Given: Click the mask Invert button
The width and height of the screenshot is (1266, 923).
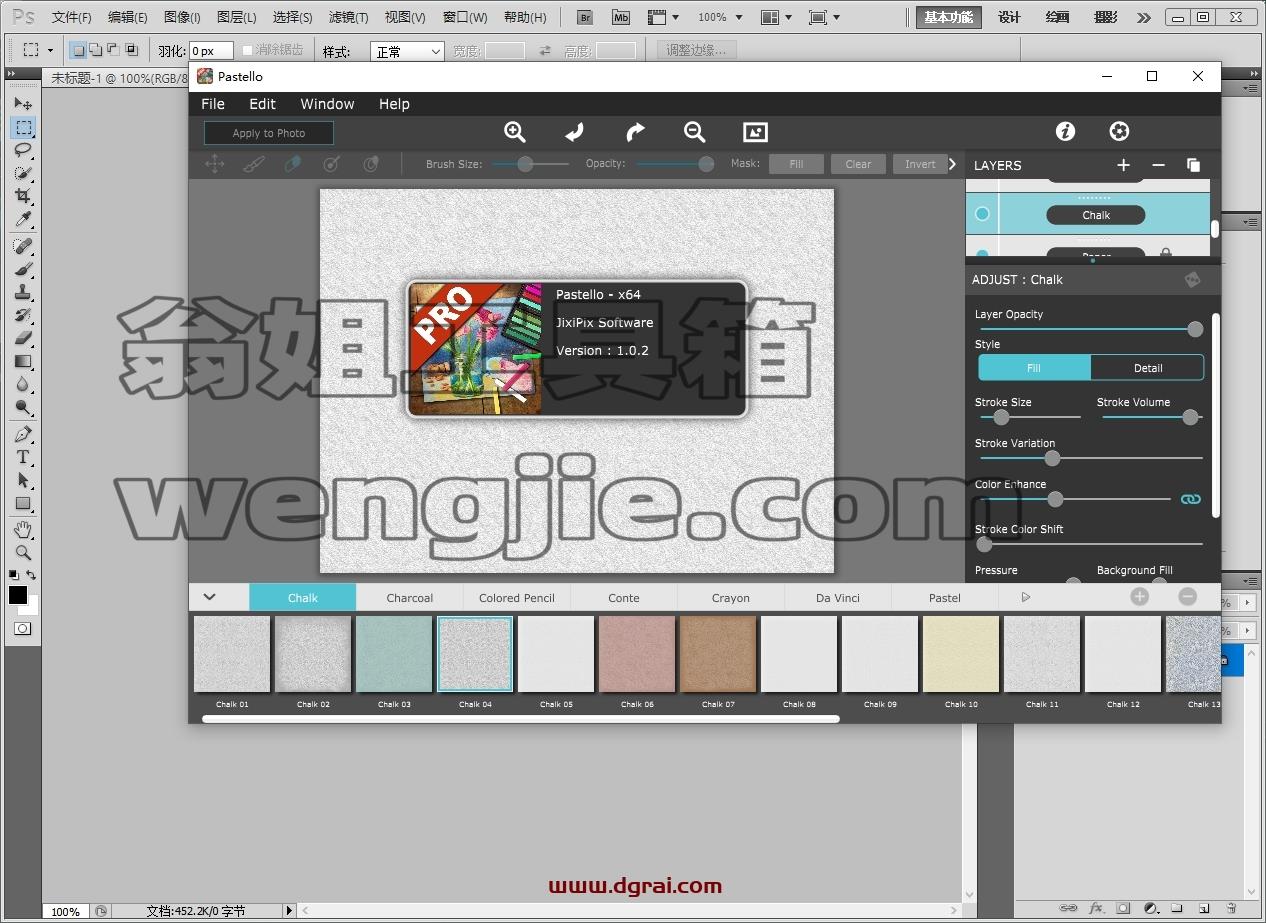Looking at the screenshot, I should [x=920, y=164].
